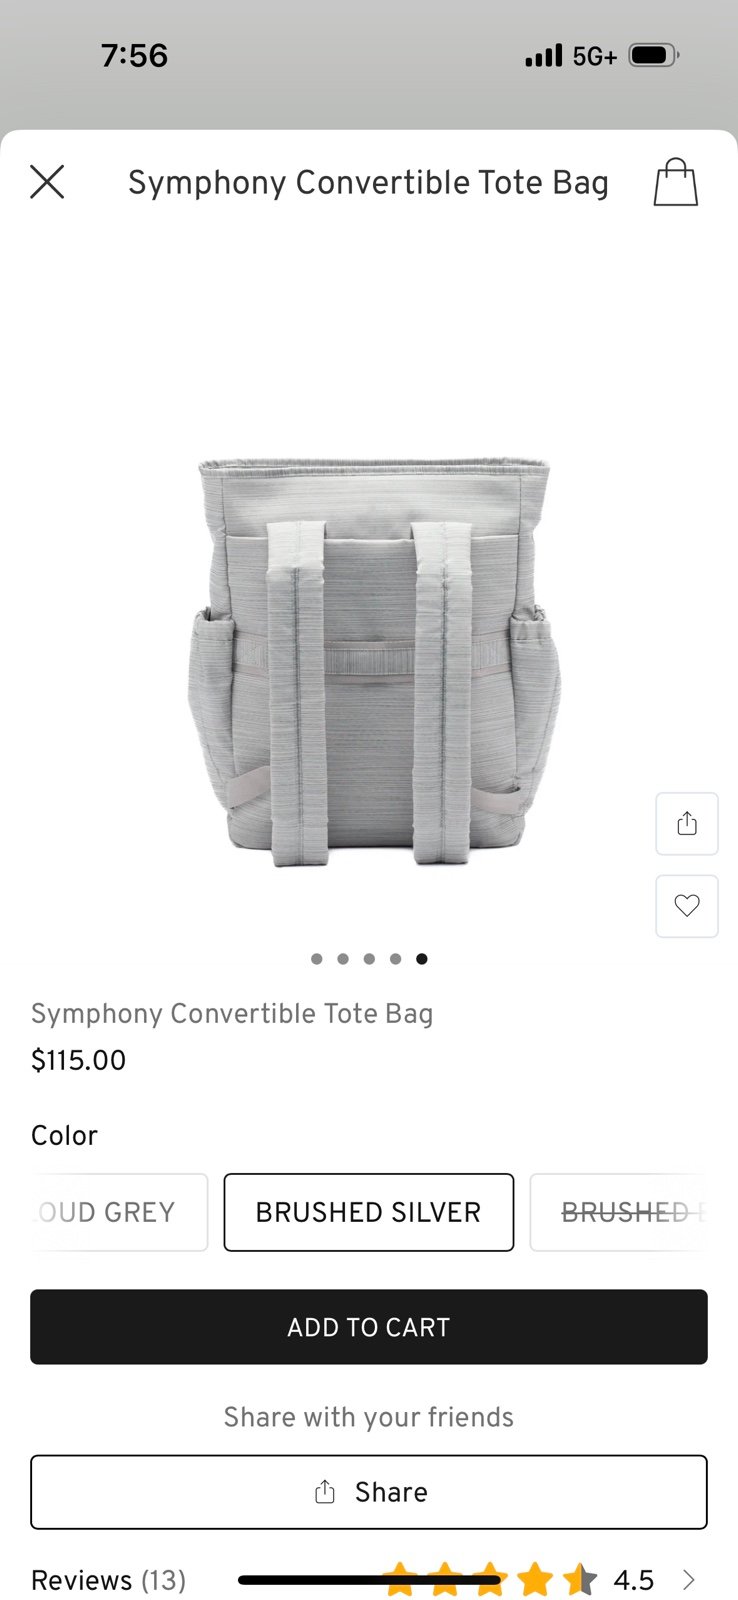
Task: Tap the cellular signal bars icon
Action: coord(544,56)
